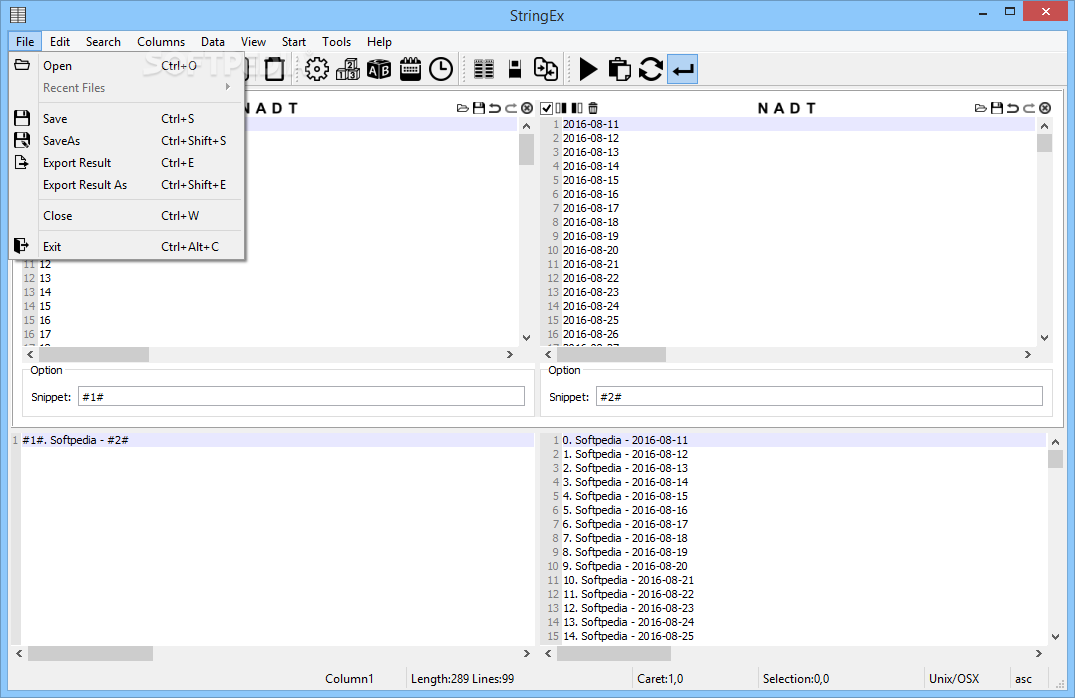Click down arrow of right column vertical scrollbar
The width and height of the screenshot is (1075, 698).
click(1044, 337)
